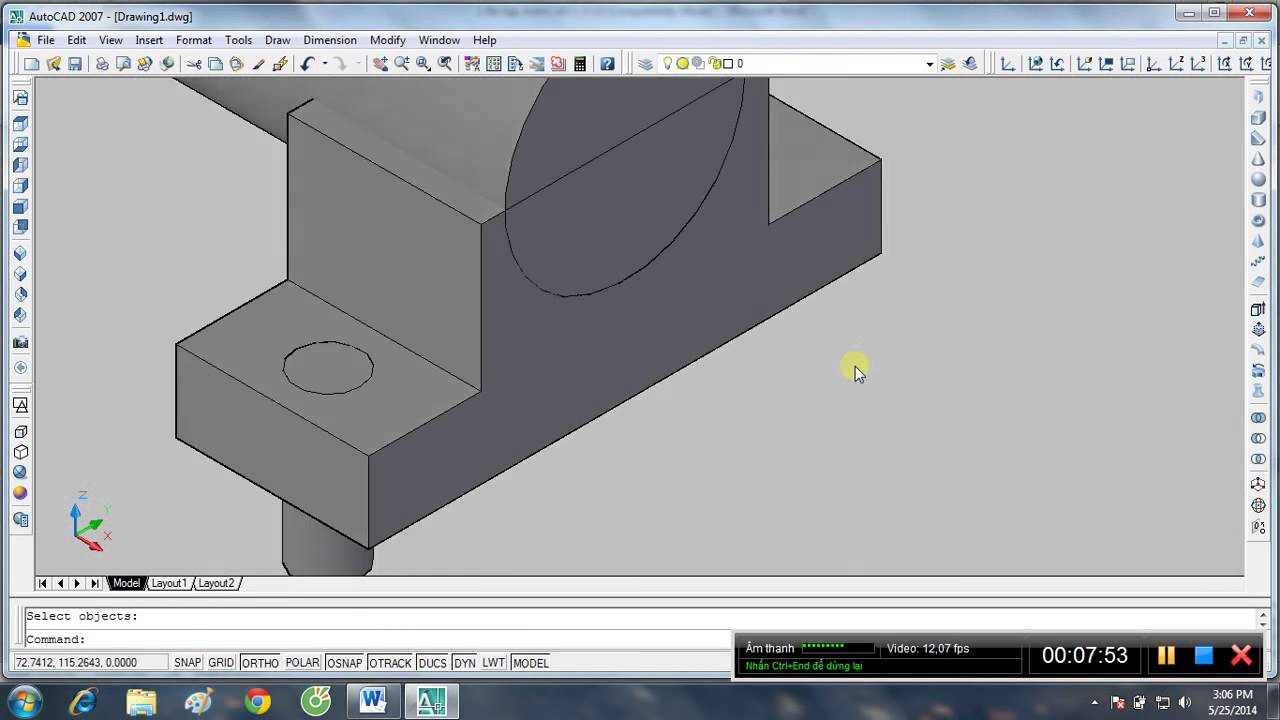Open the redo history dropdown arrow

click(x=357, y=64)
